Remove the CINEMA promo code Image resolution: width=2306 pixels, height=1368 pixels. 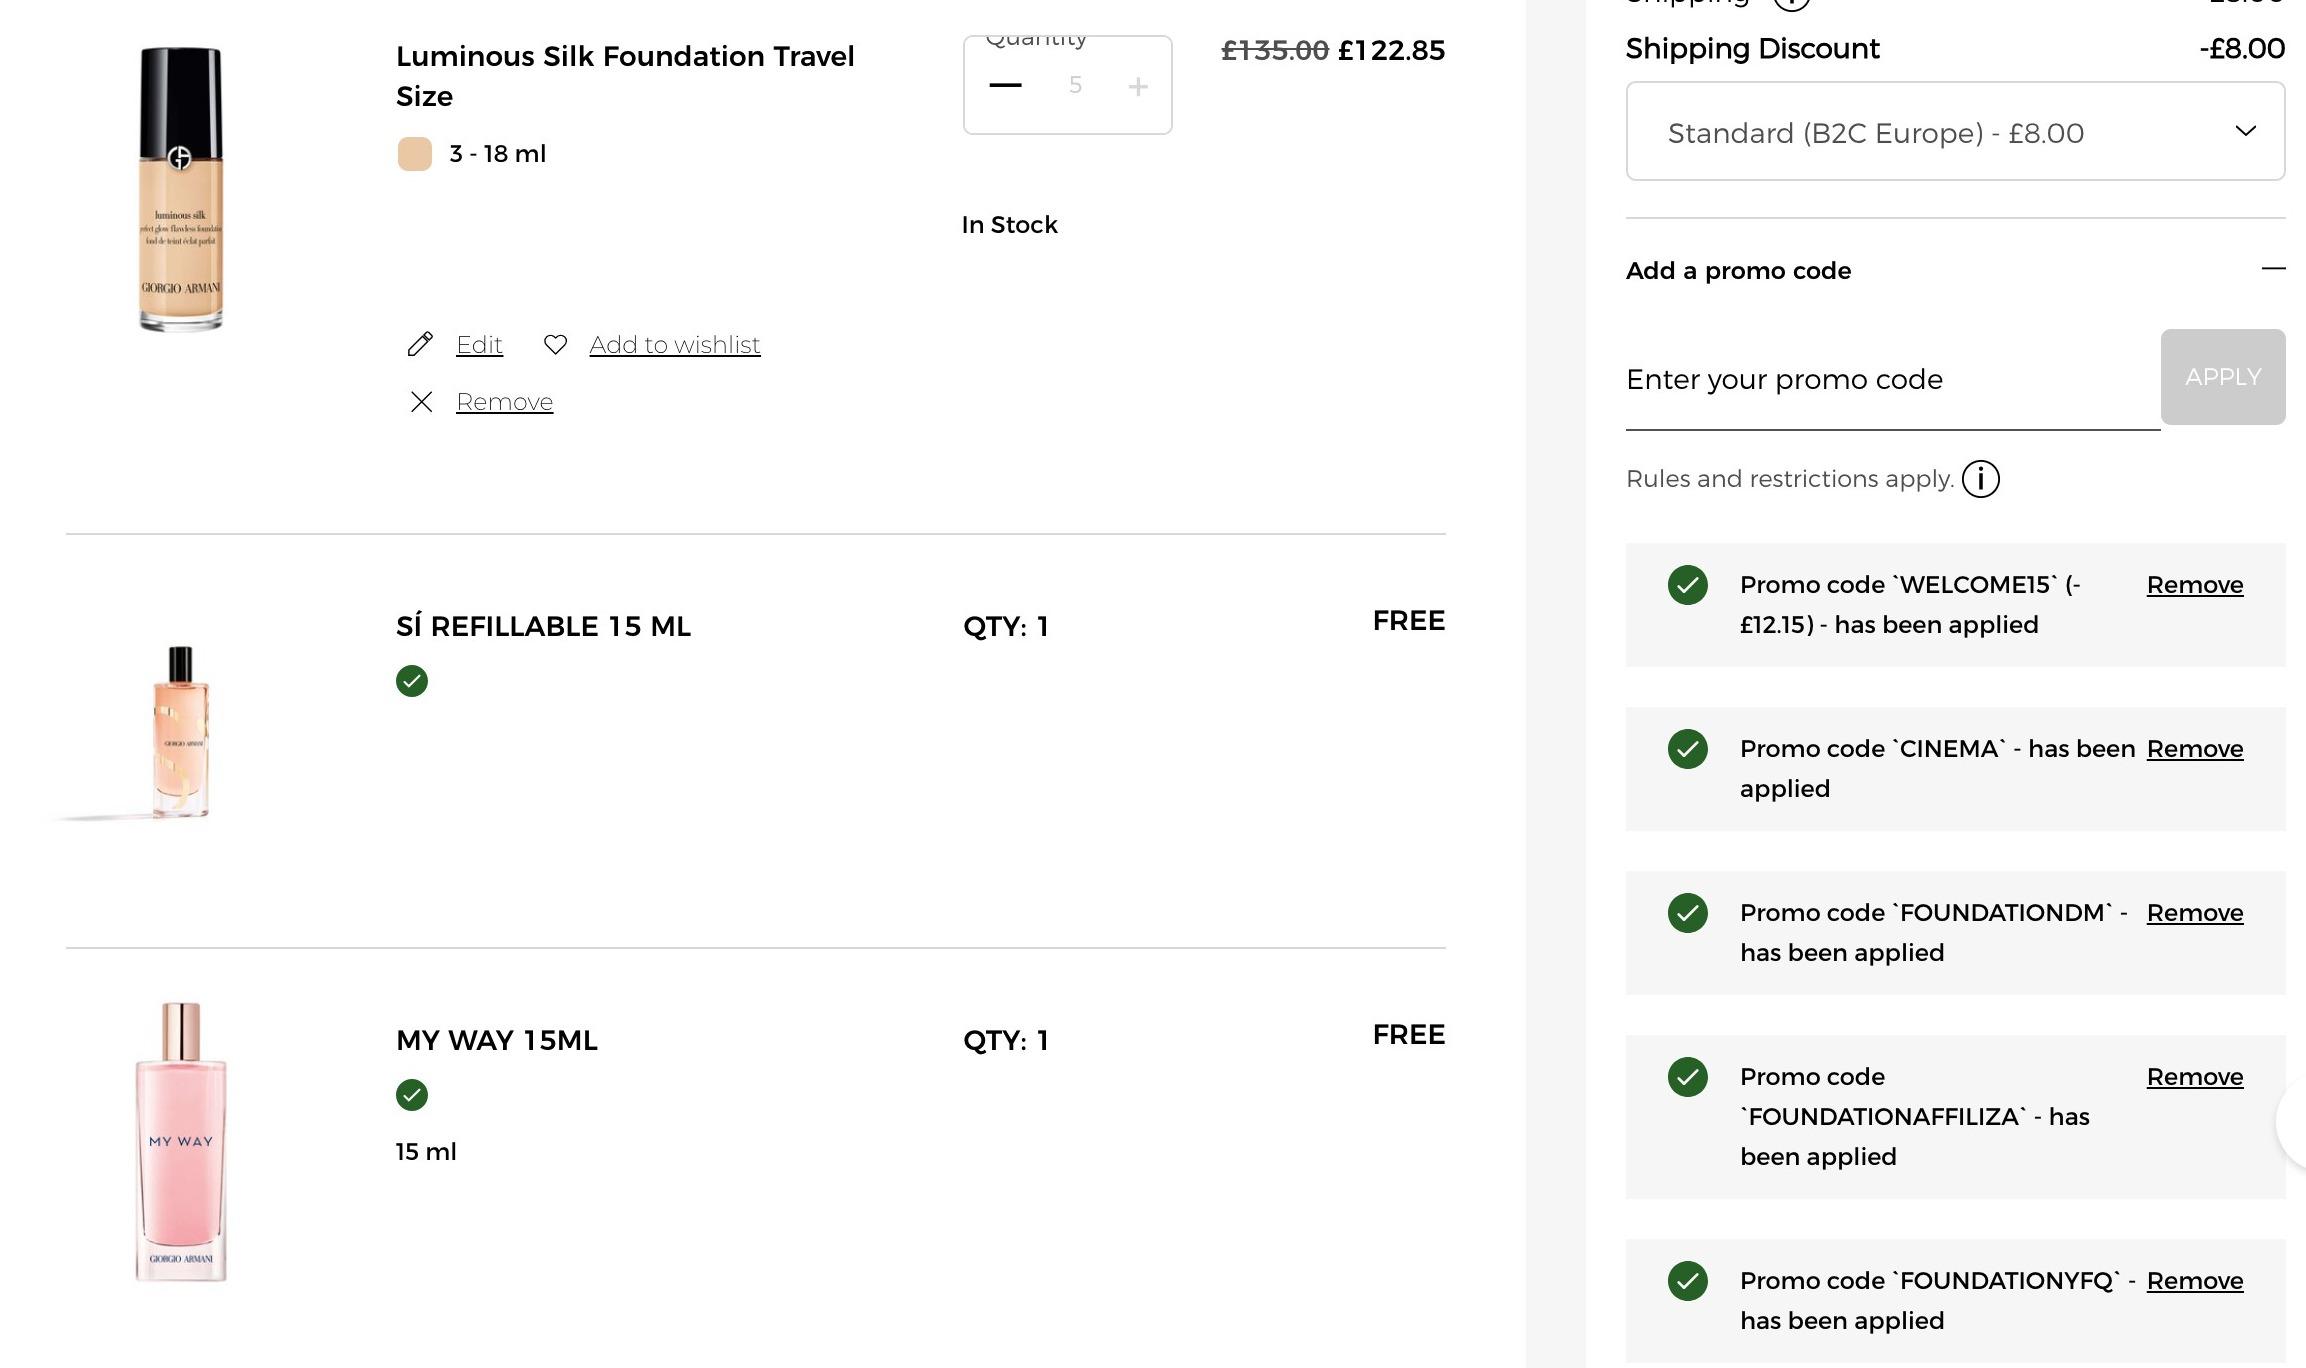[2195, 749]
